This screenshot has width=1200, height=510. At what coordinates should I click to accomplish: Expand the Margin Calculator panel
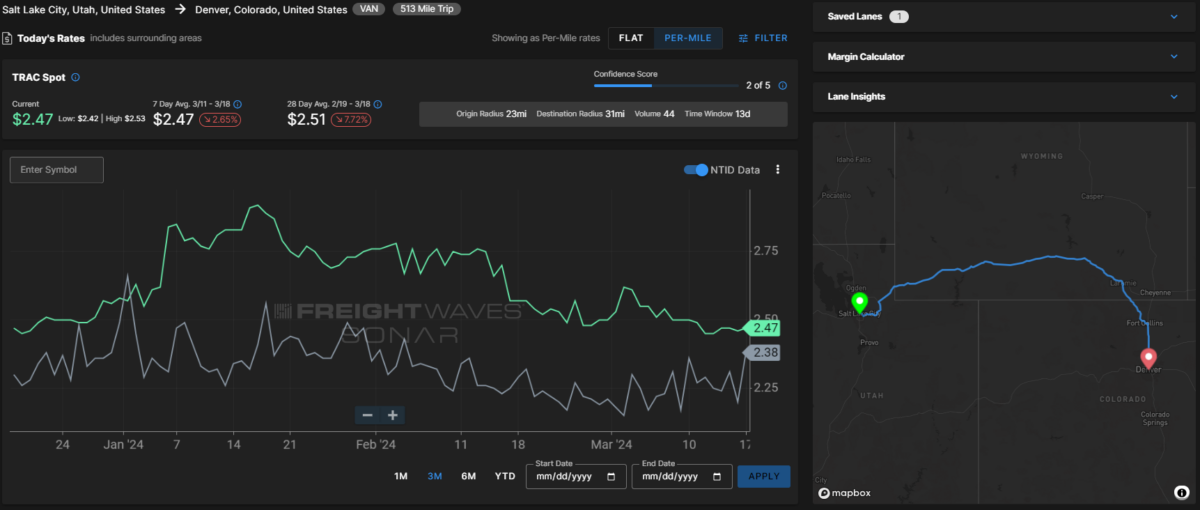(x=1005, y=56)
